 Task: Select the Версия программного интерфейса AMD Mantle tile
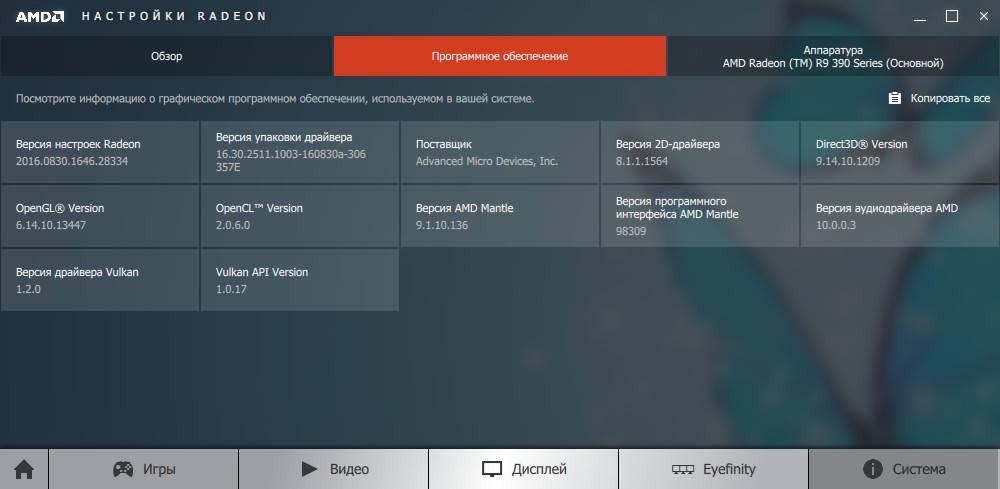coord(700,216)
